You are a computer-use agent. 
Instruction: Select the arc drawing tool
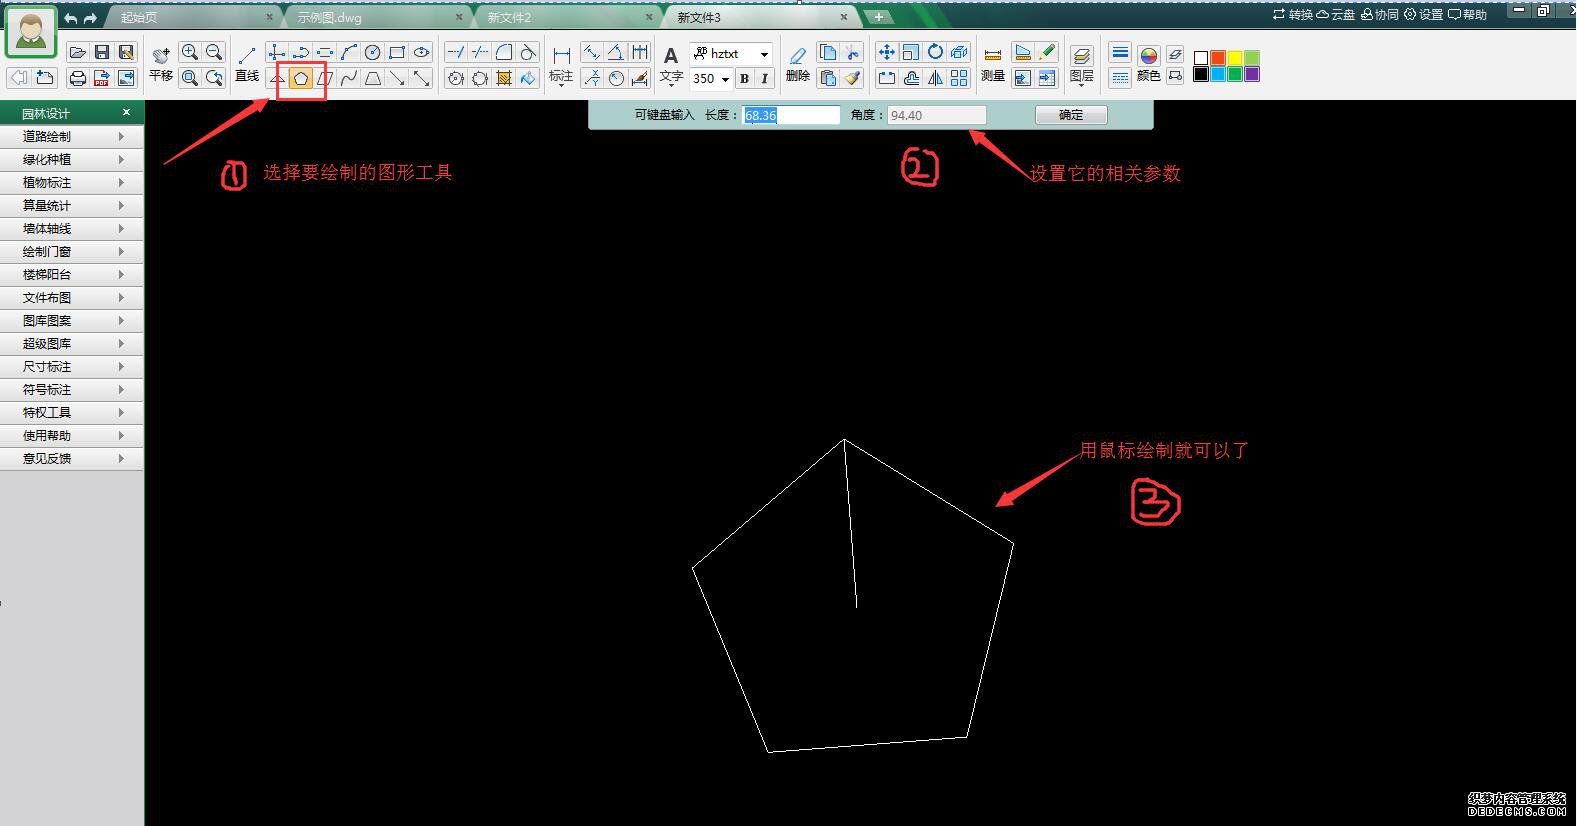[x=349, y=53]
